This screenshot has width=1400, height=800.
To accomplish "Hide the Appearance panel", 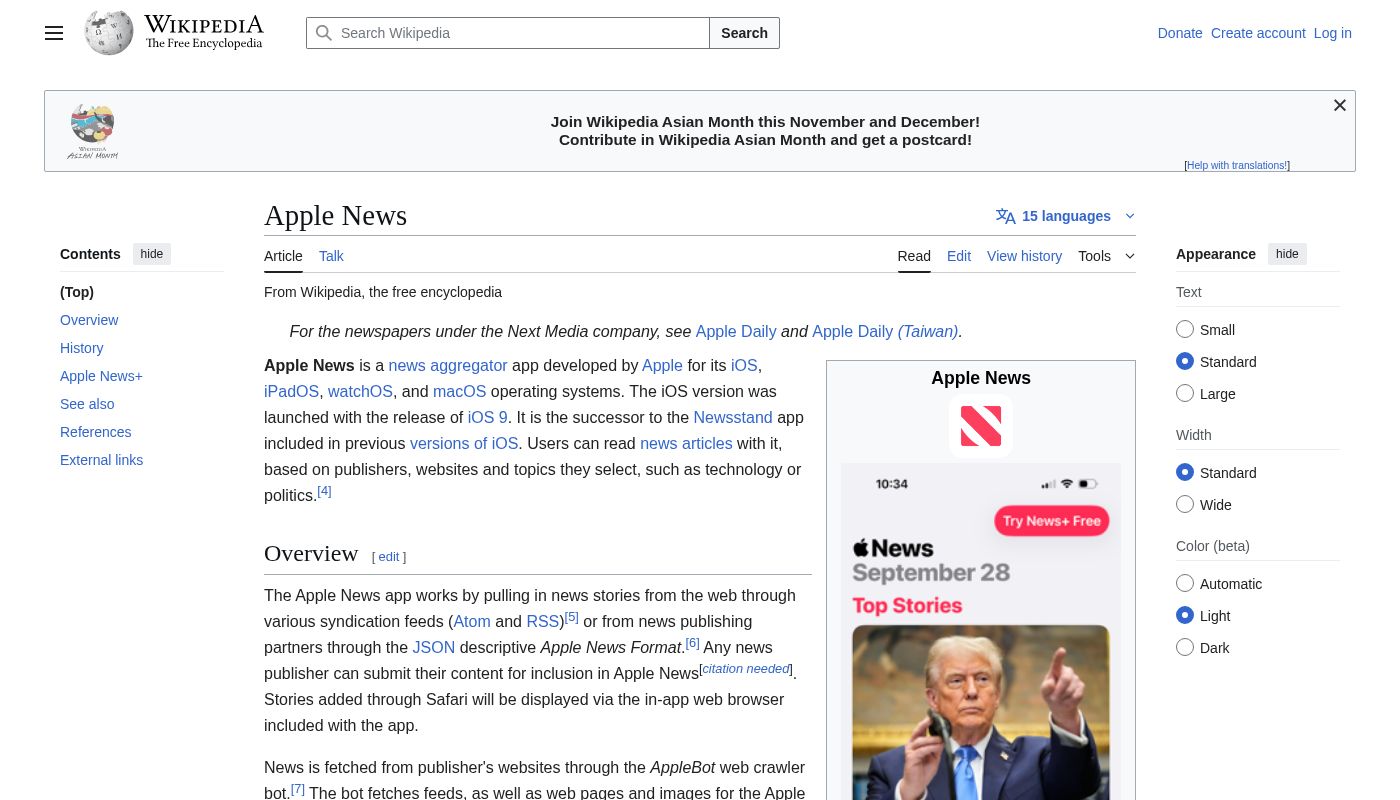I will pyautogui.click(x=1287, y=254).
